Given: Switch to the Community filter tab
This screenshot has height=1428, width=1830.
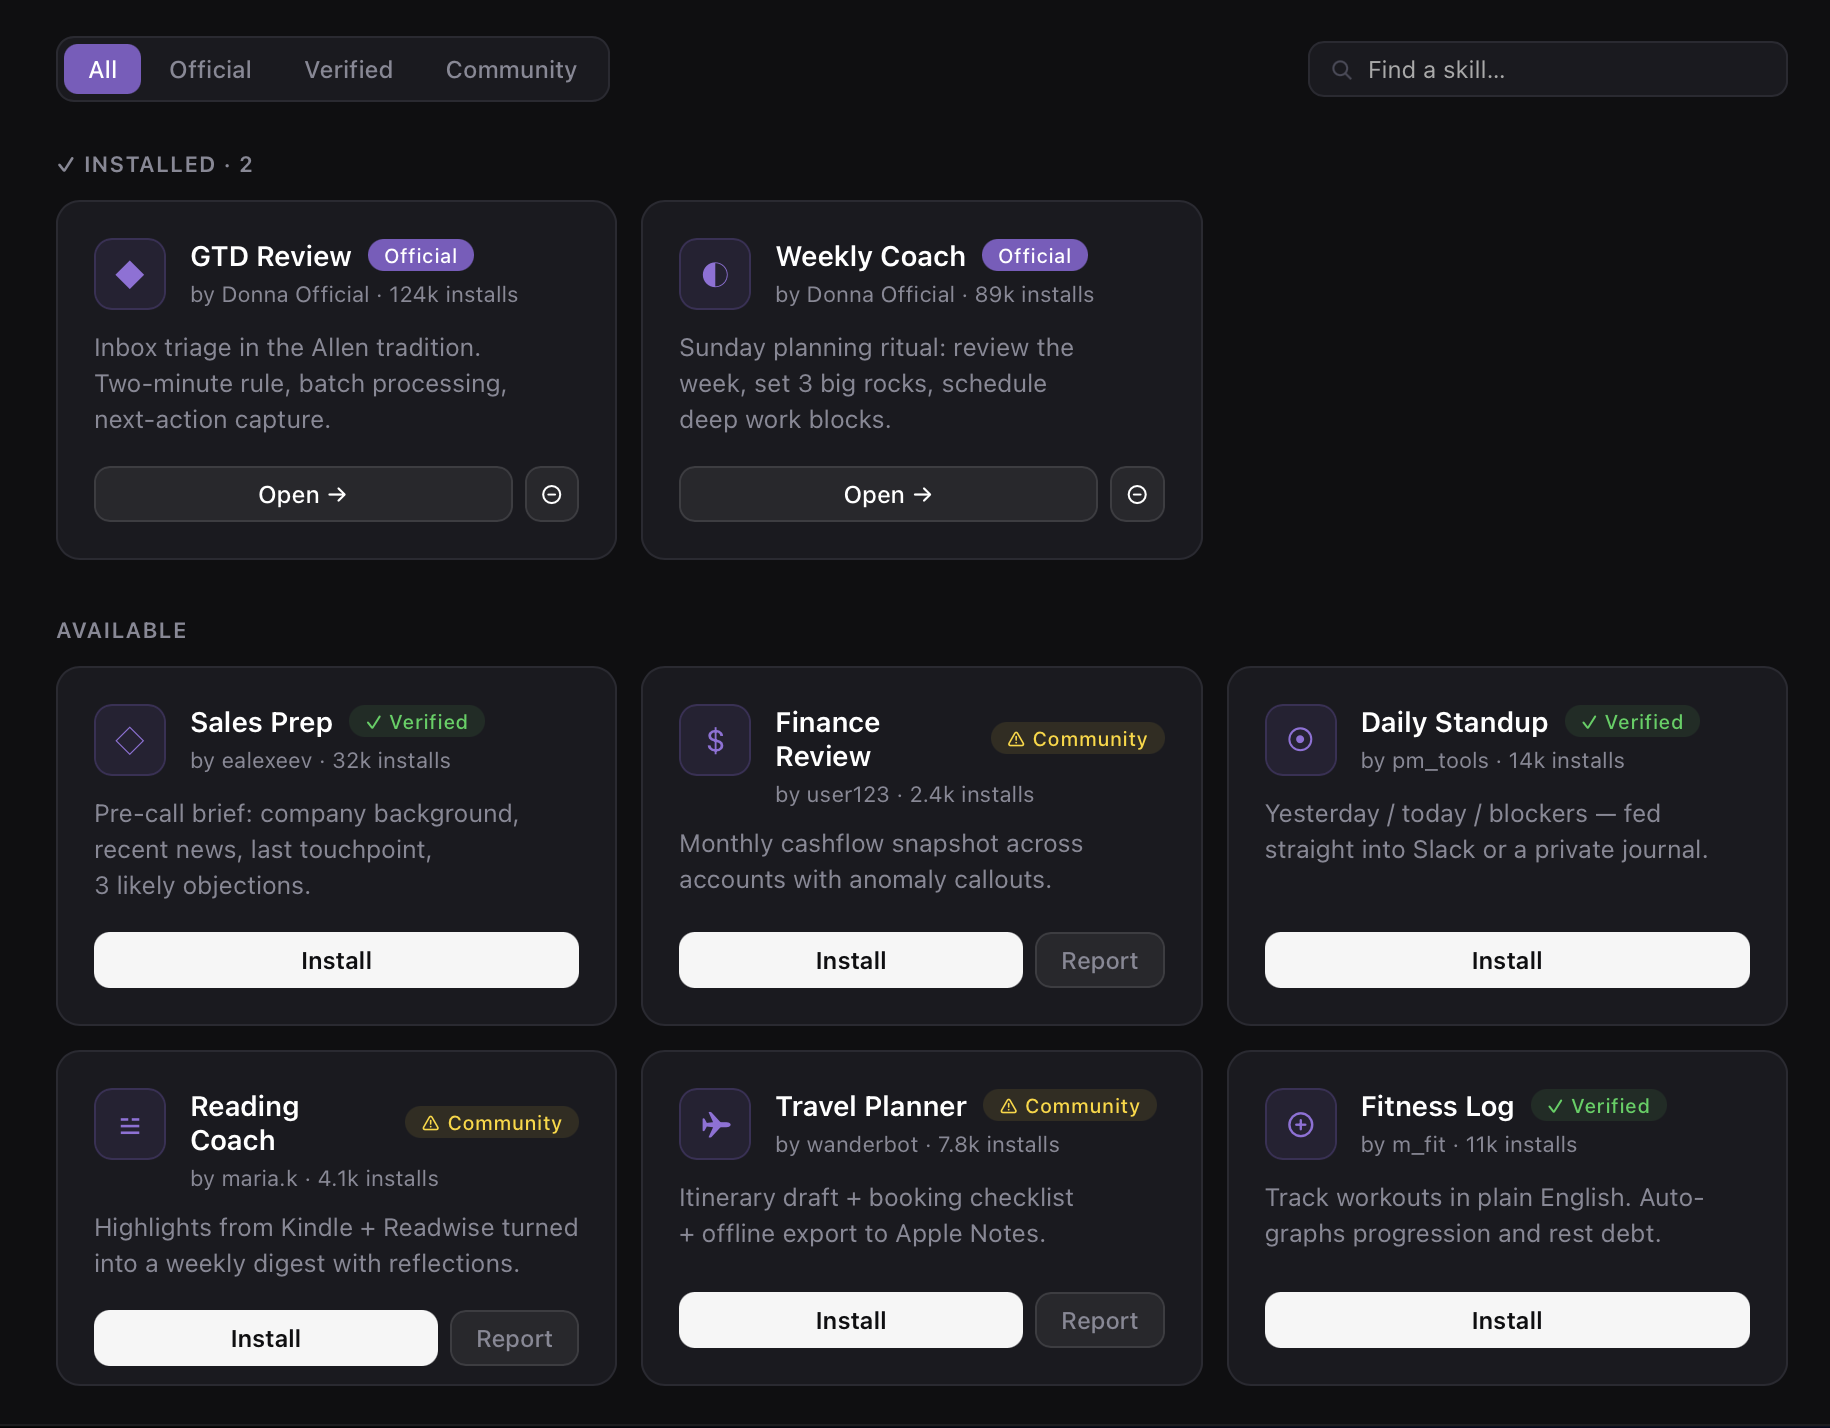Looking at the screenshot, I should tap(511, 69).
